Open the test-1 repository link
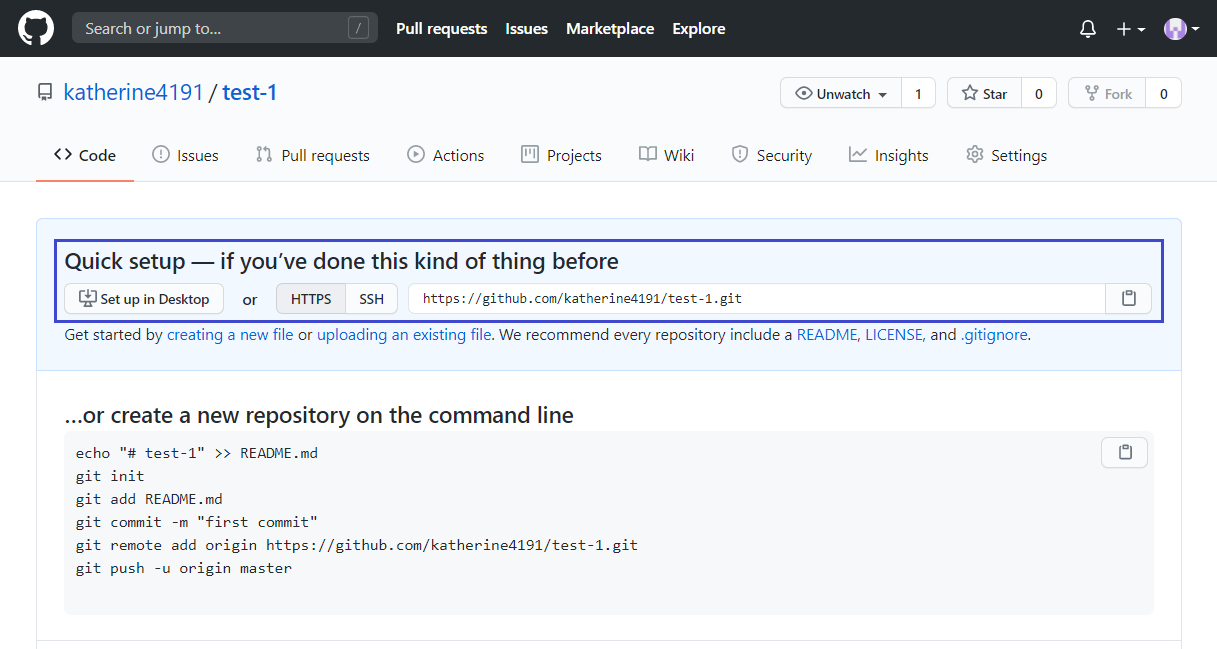The height and width of the screenshot is (649, 1217). pyautogui.click(x=249, y=93)
